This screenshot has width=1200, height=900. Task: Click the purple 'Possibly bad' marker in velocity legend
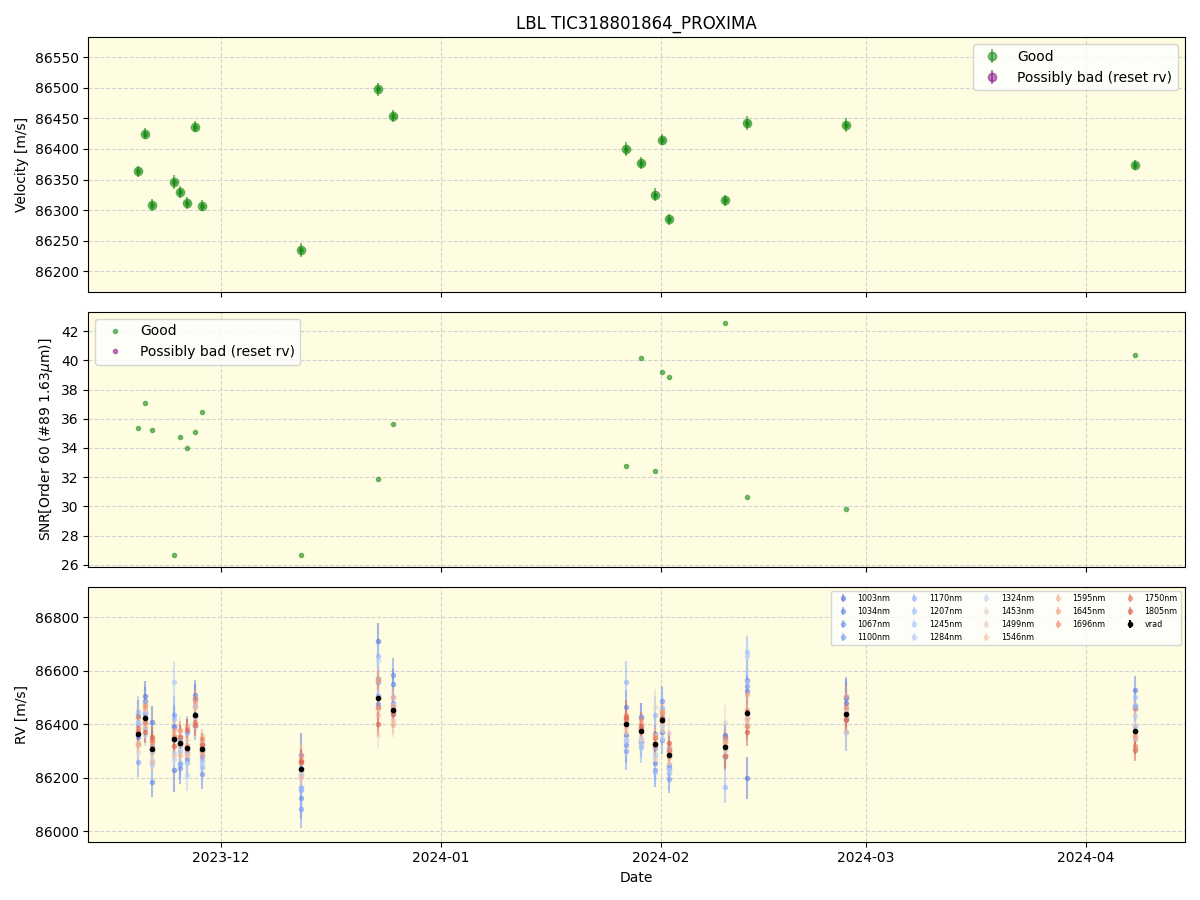pos(992,77)
